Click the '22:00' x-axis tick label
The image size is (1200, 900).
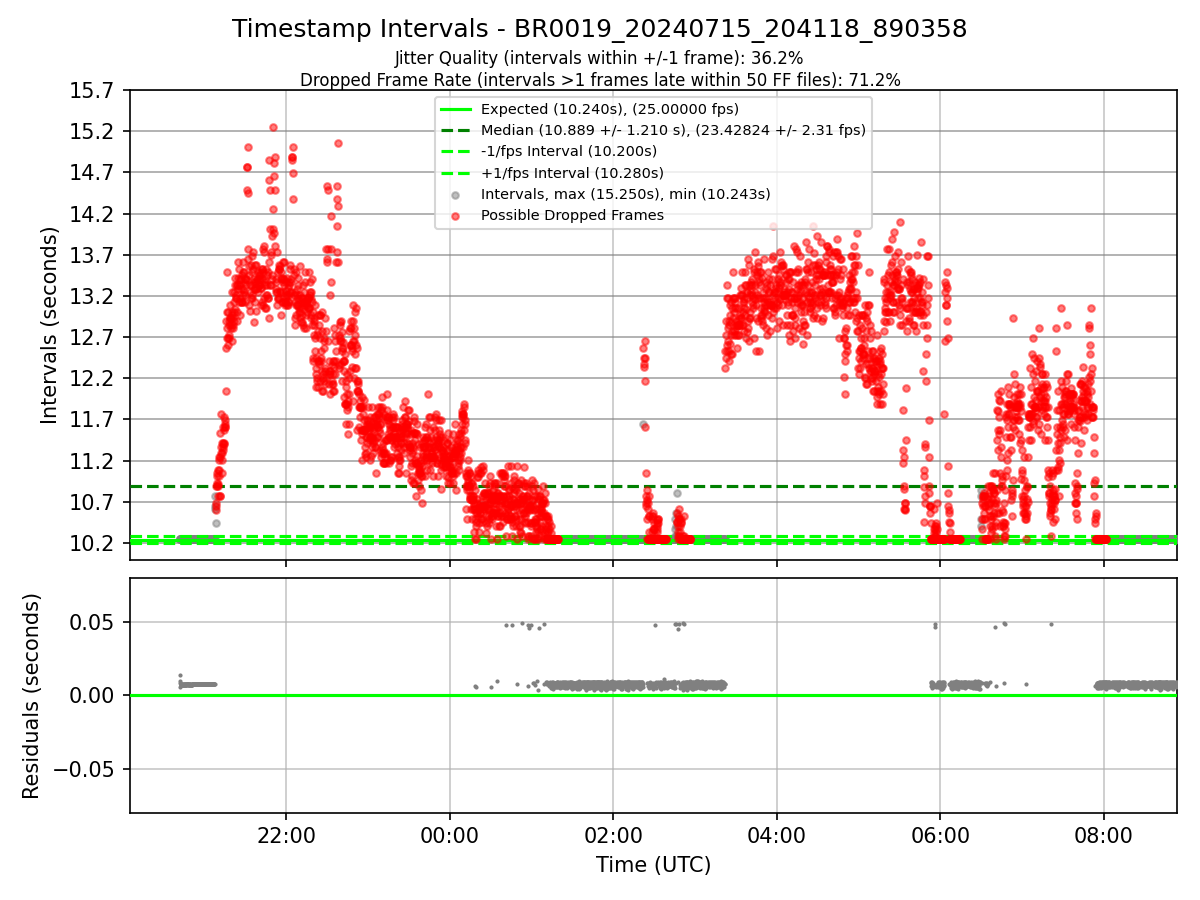(286, 835)
